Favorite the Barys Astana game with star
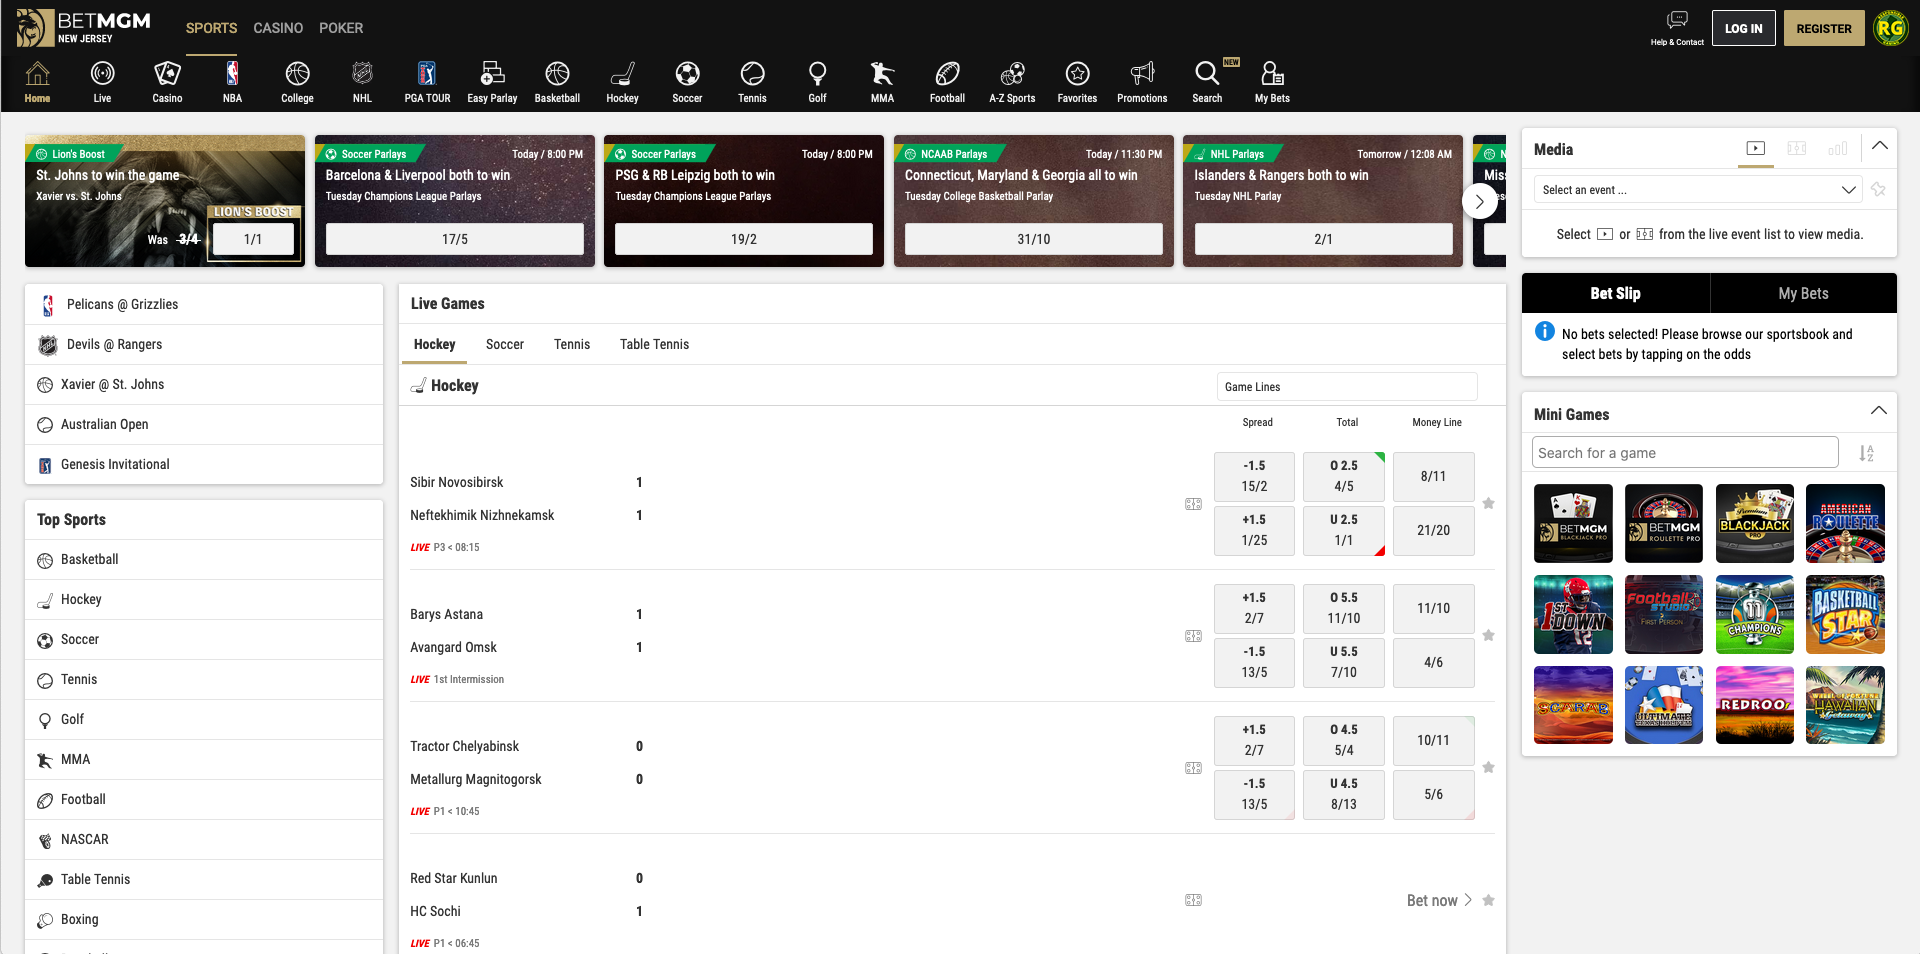 (x=1488, y=635)
